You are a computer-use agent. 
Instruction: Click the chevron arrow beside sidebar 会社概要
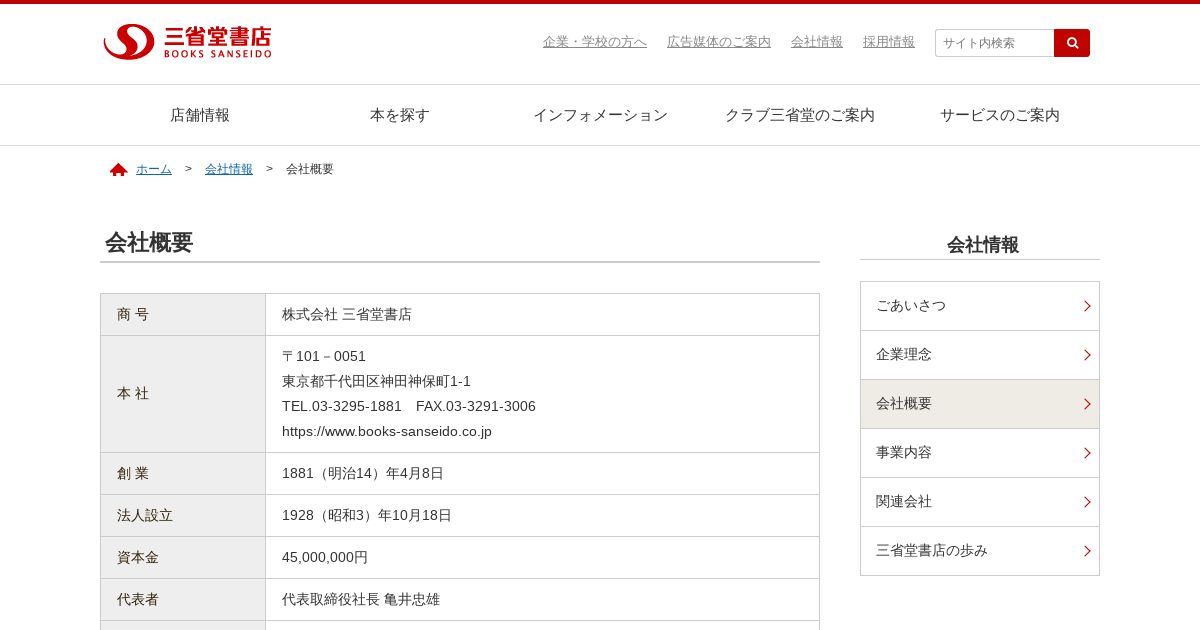[x=1087, y=404]
